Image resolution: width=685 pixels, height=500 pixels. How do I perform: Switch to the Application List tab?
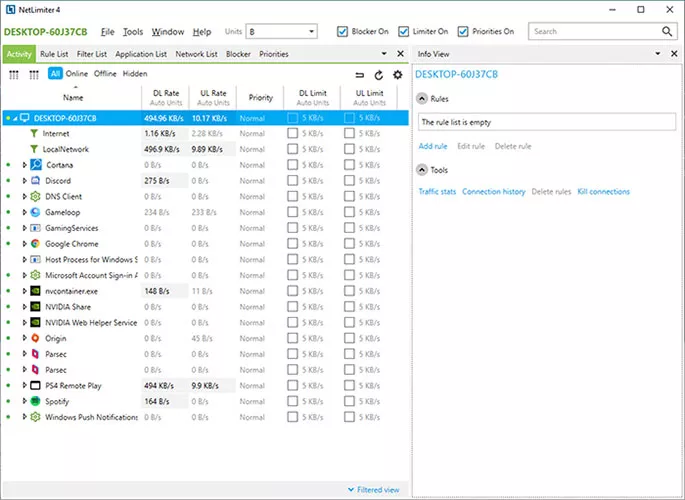point(141,54)
